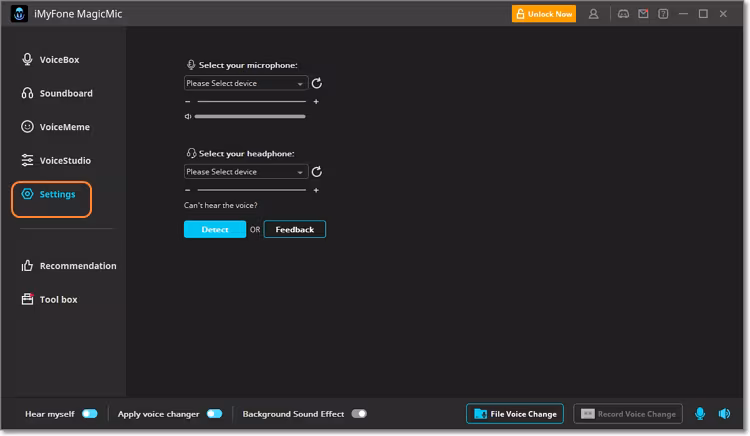Toggle the Apply voice changer switch

[x=215, y=414]
